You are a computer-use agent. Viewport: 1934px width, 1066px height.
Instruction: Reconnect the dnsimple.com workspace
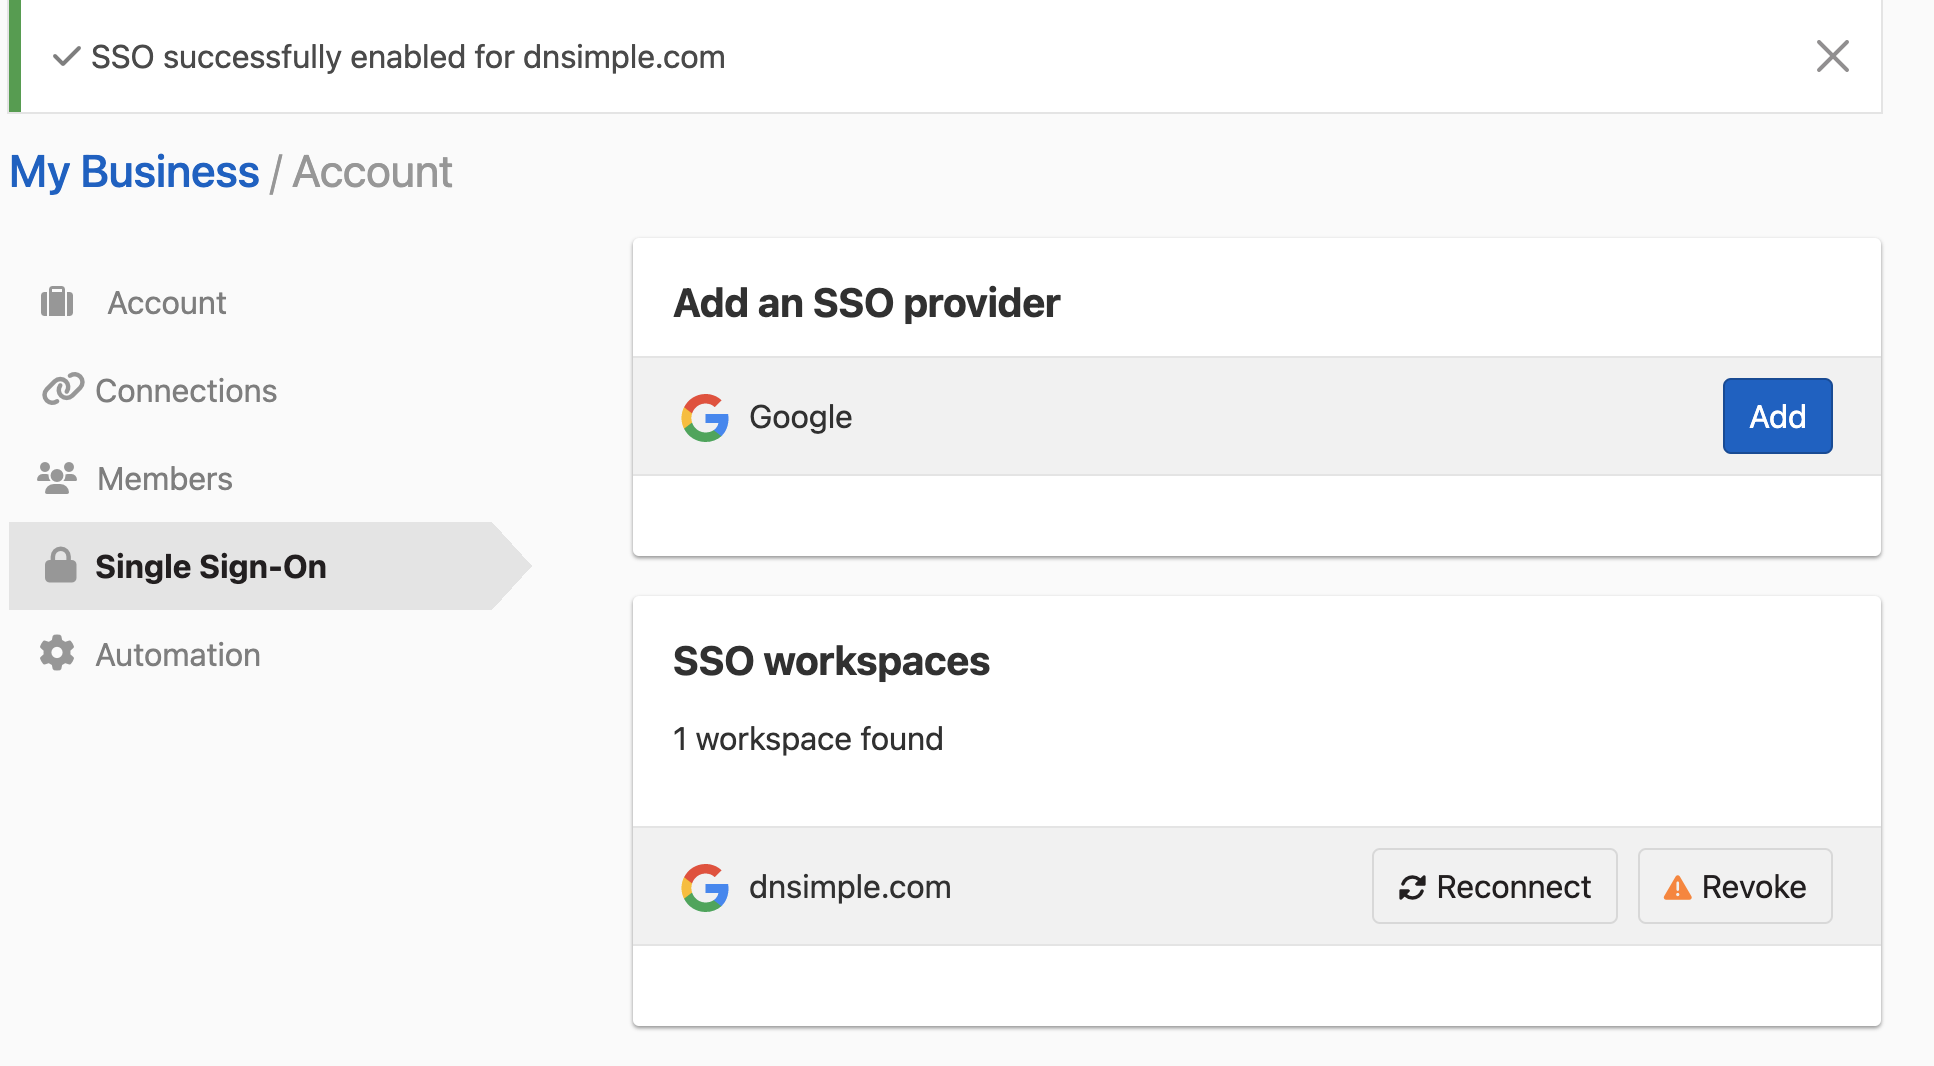click(1494, 886)
